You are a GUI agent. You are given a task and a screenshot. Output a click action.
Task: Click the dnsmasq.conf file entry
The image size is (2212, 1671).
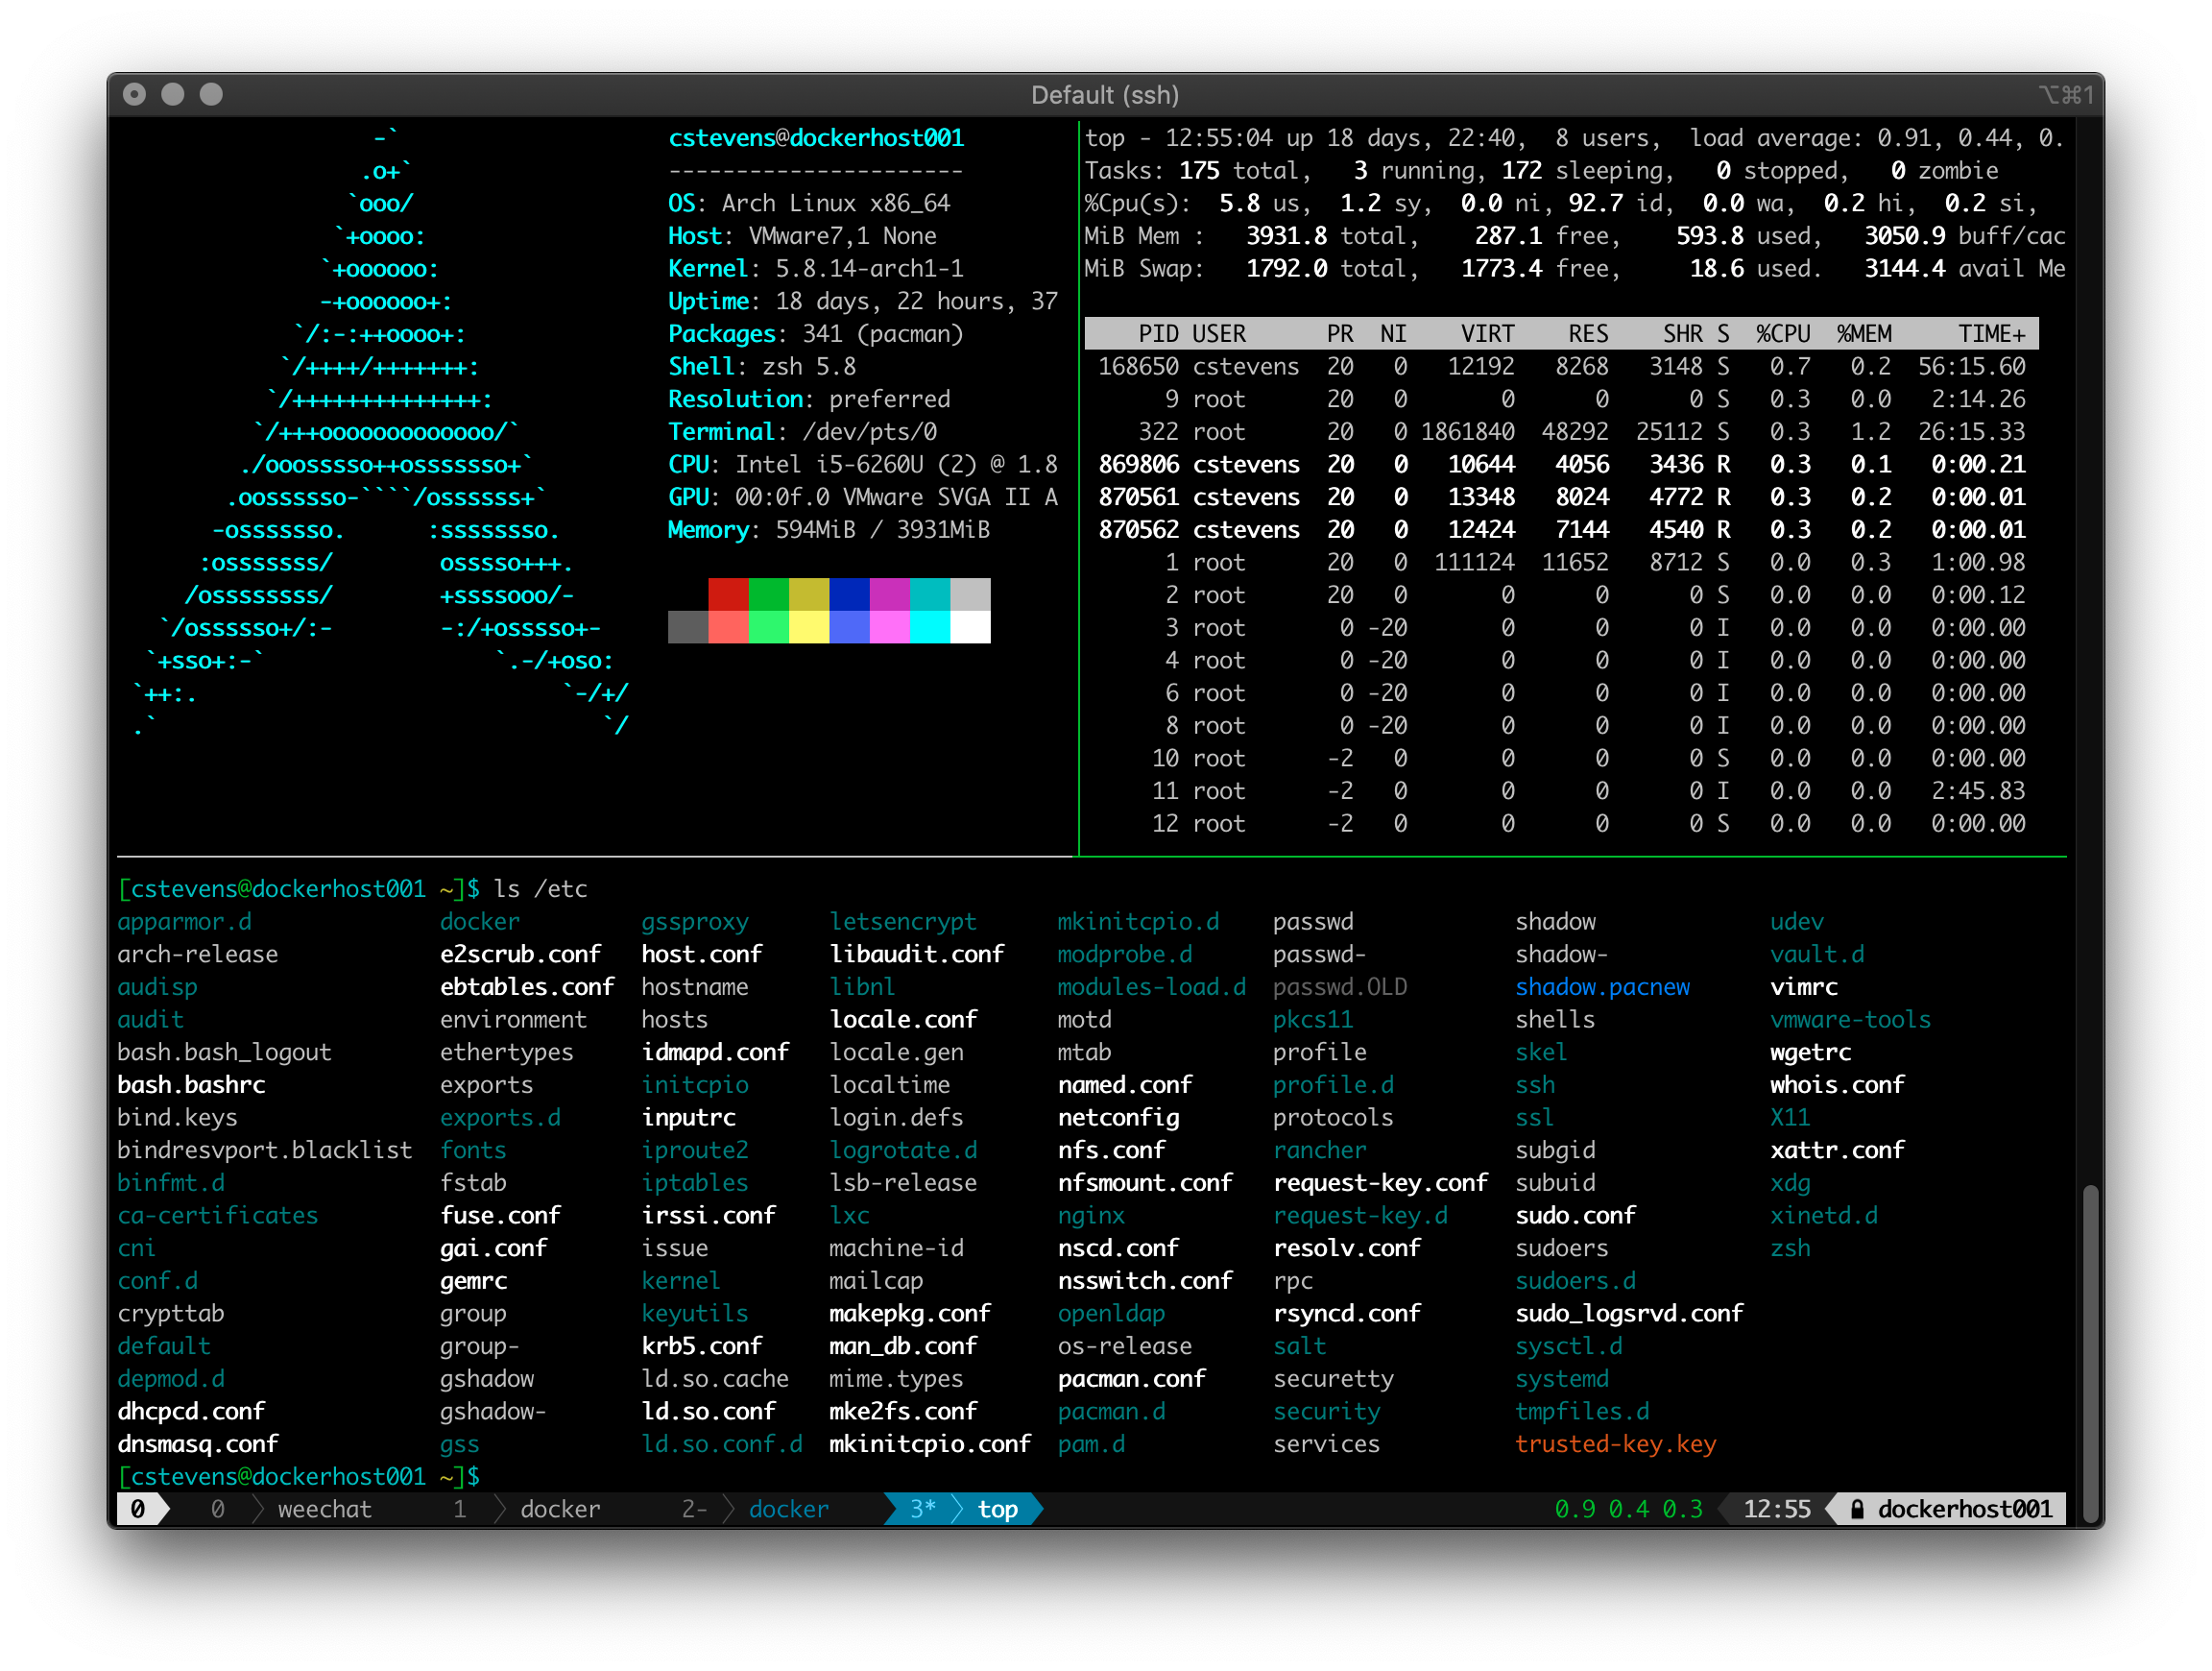(198, 1443)
